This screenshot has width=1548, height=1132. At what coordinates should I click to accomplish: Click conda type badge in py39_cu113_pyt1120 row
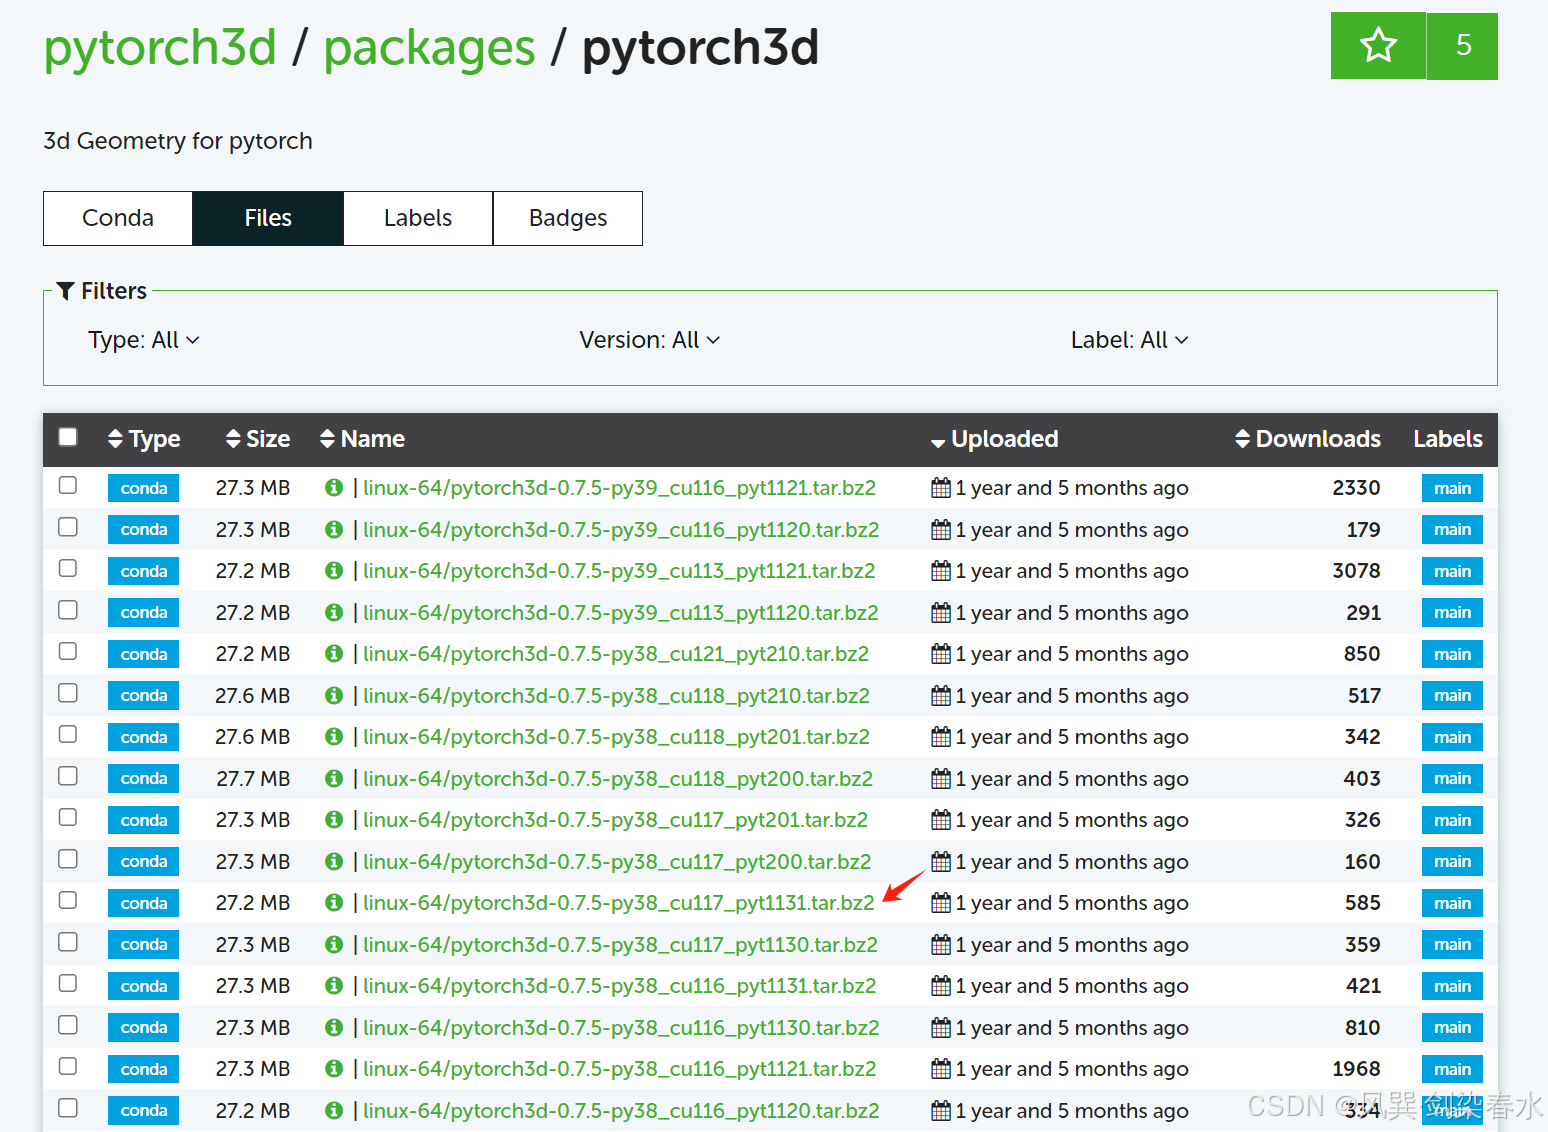[x=144, y=612]
